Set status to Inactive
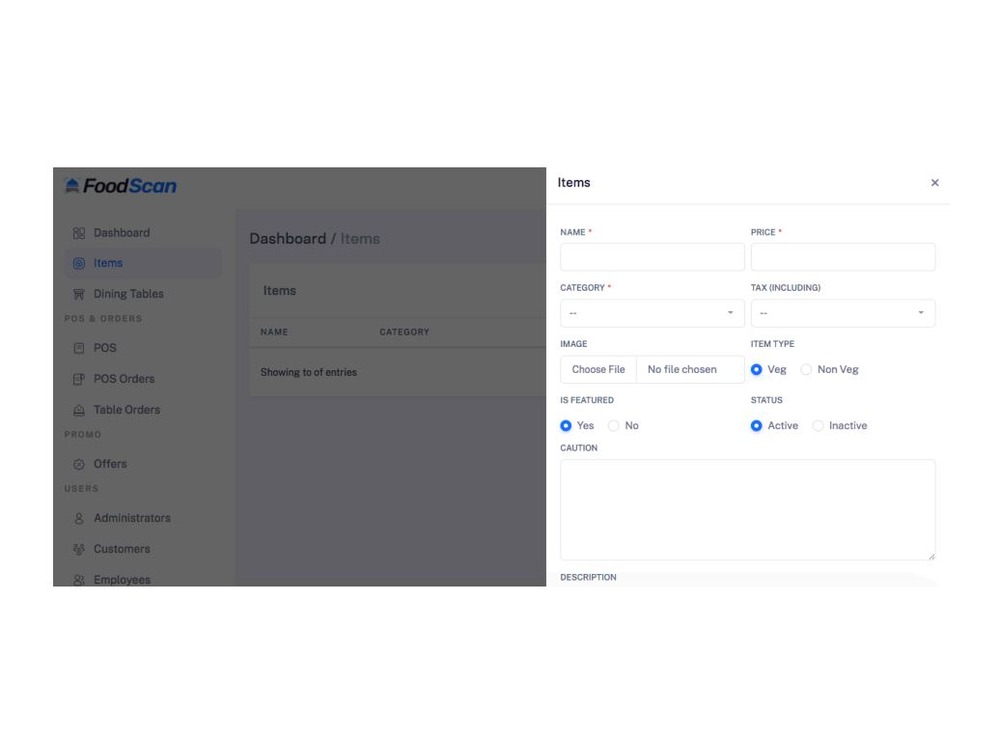 [x=818, y=425]
